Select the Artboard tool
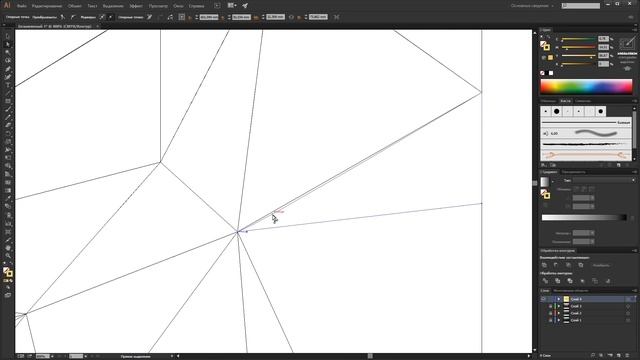The width and height of the screenshot is (640, 360). pyautogui.click(x=8, y=231)
